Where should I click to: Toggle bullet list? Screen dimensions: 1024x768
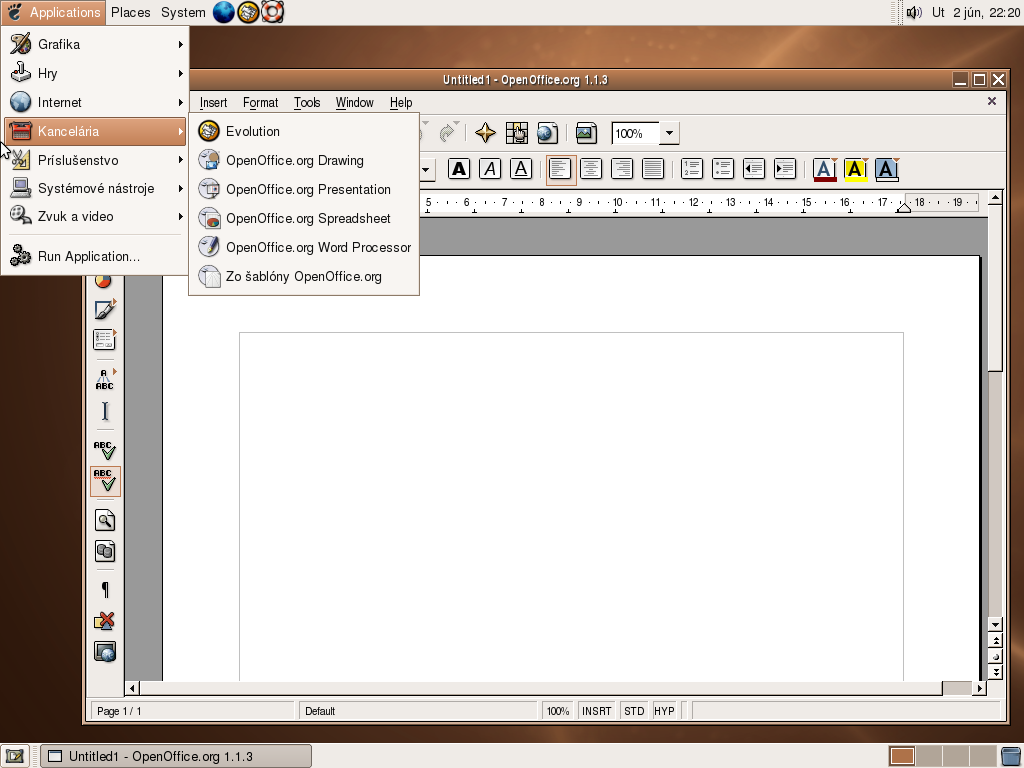point(722,169)
